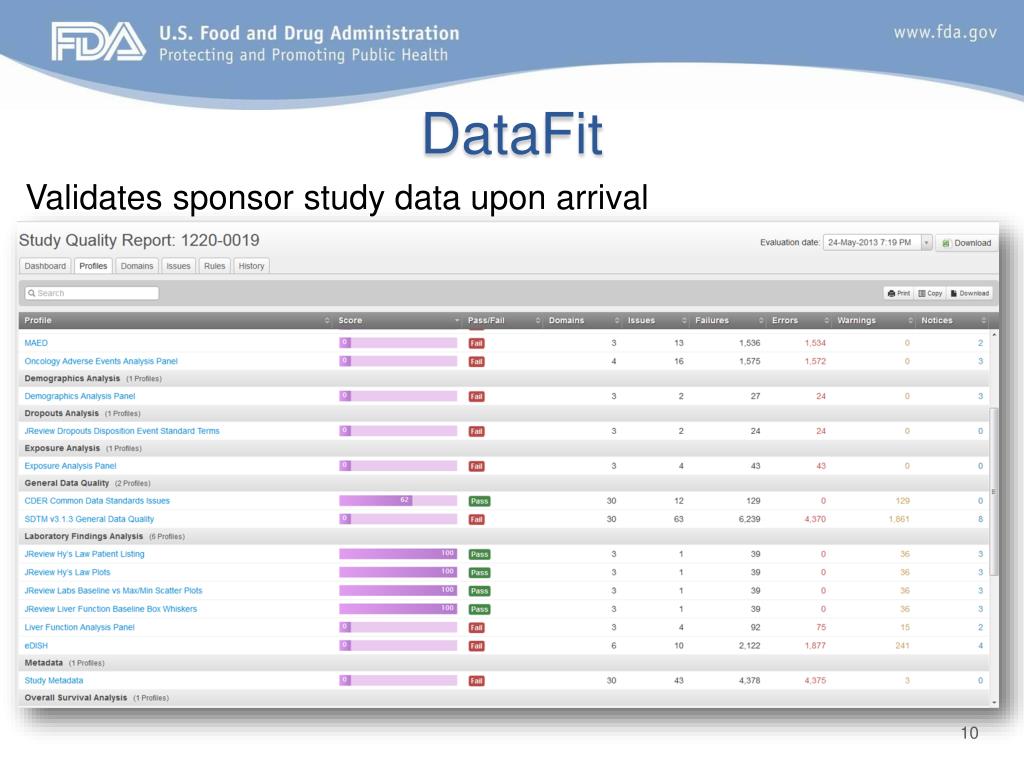Open JReview Liver Function Baseline Box Whiskers
The height and width of the screenshot is (768, 1024).
coord(111,609)
